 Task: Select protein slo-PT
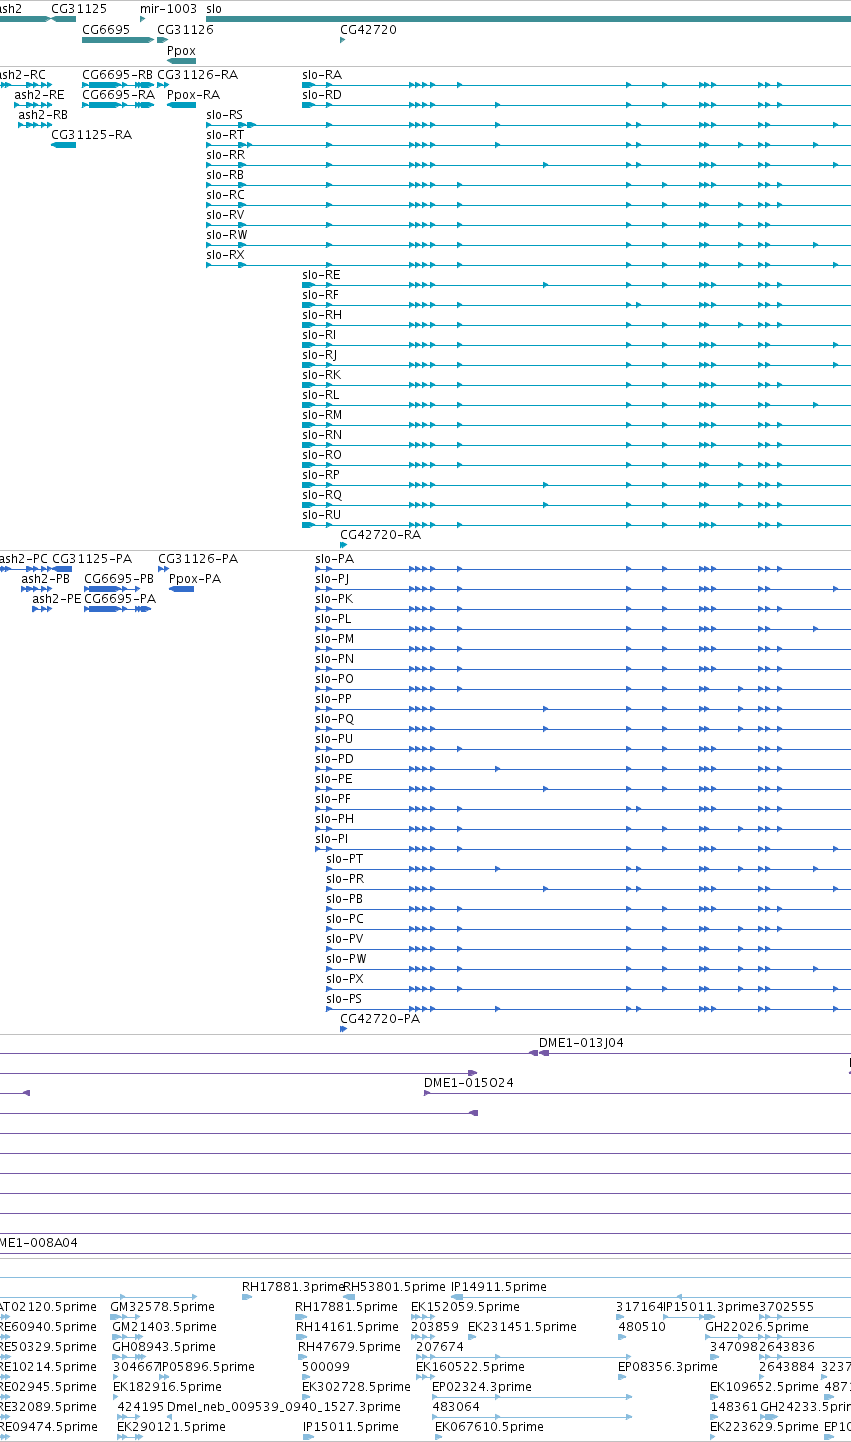(345, 859)
